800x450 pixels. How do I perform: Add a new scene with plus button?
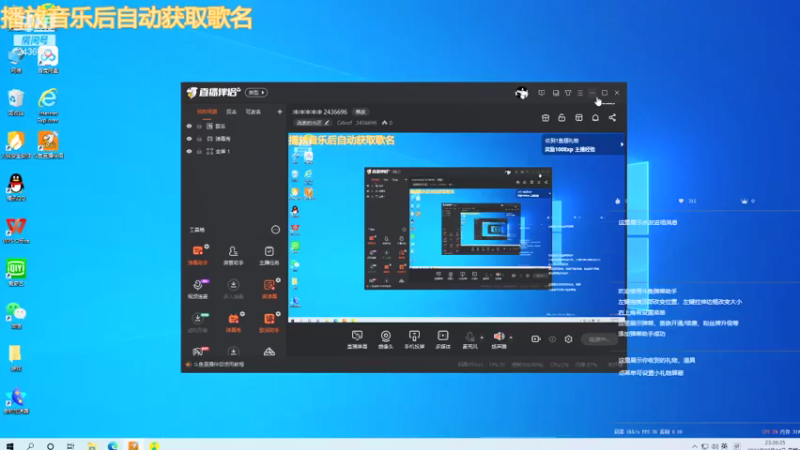pyautogui.click(x=280, y=112)
